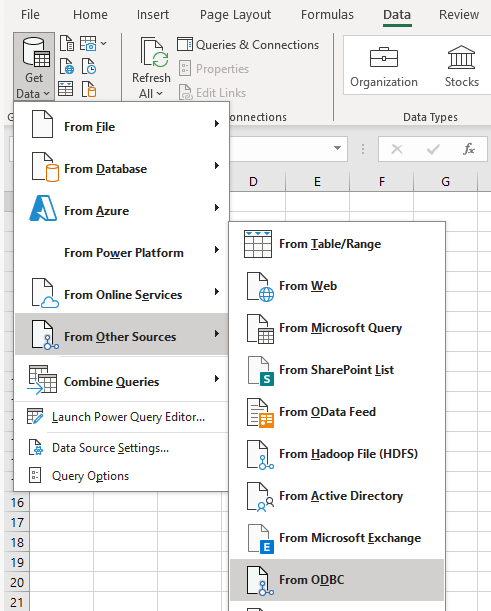Open the File tab

30,15
